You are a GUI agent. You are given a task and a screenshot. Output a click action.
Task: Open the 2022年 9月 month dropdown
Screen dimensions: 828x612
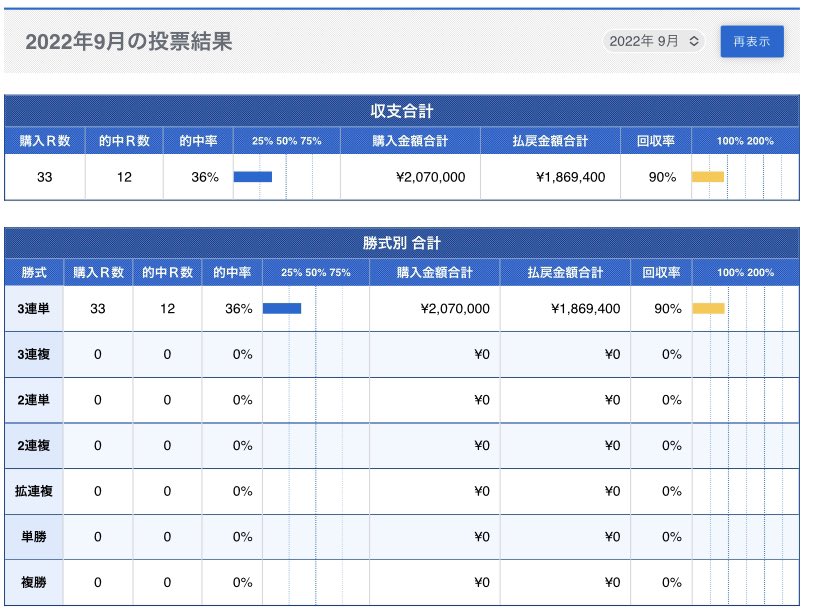(x=654, y=41)
